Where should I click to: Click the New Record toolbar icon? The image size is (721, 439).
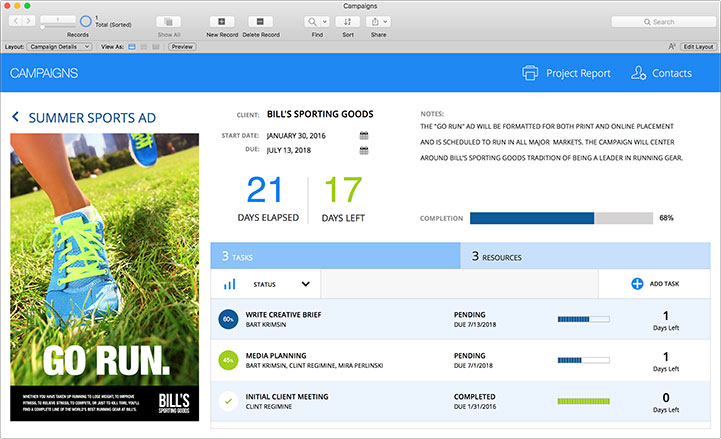coord(222,22)
